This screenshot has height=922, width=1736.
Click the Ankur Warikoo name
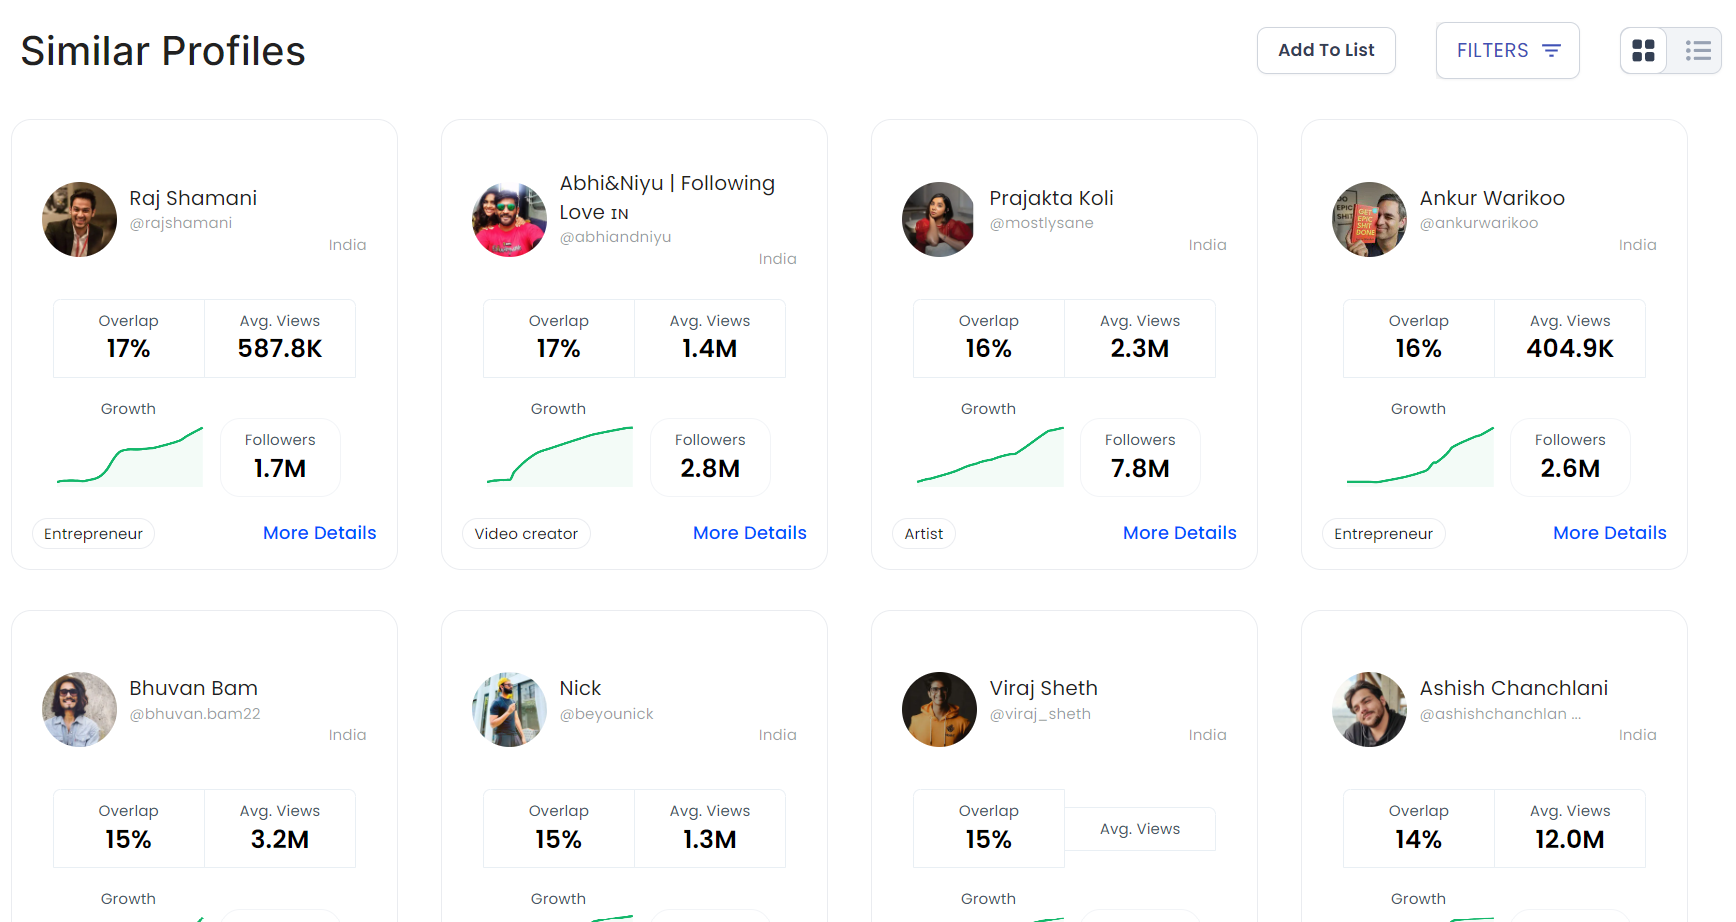coord(1492,198)
